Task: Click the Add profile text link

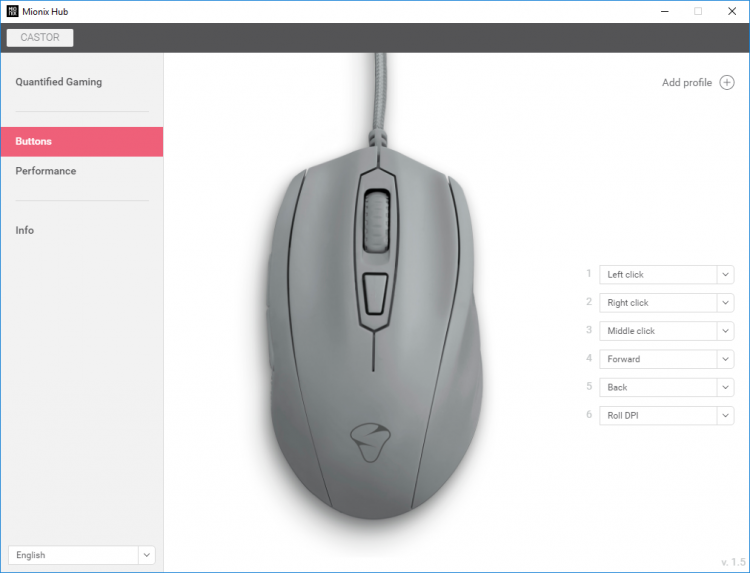Action: tap(687, 82)
